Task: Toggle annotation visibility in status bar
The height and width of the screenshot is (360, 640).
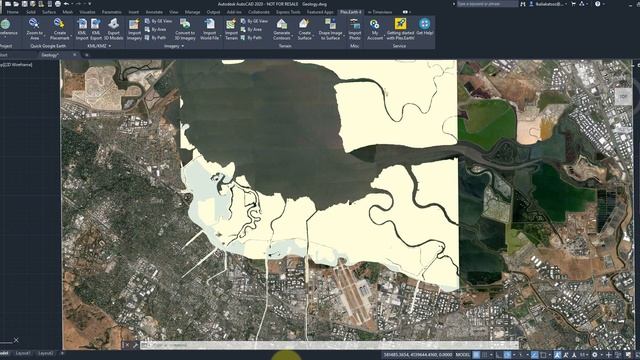Action: coord(558,355)
